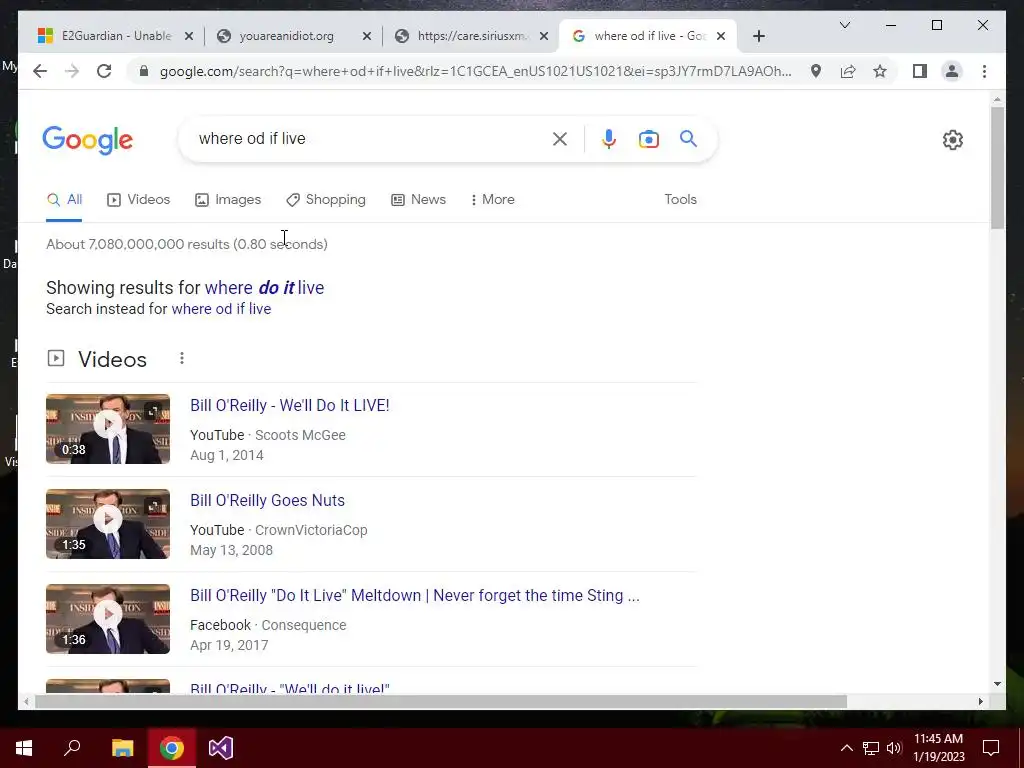This screenshot has width=1024, height=768.
Task: Click the forward navigation arrow
Action: click(x=72, y=71)
